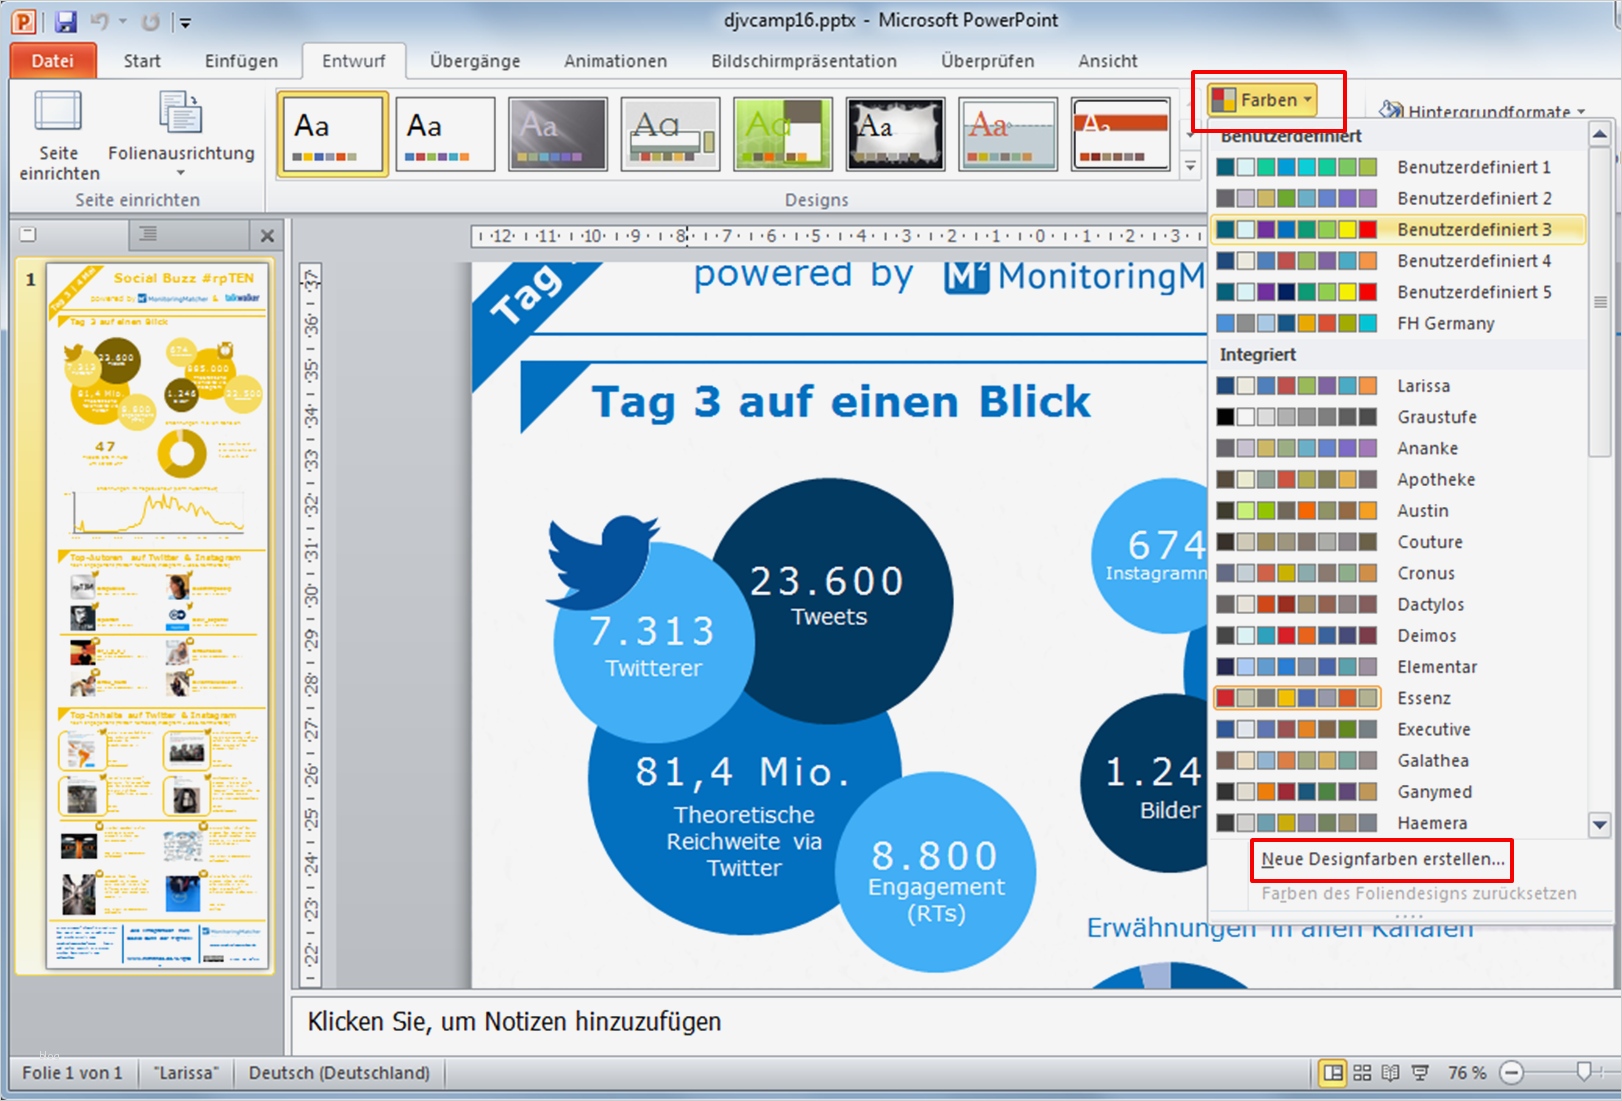1622x1101 pixels.
Task: Select the Austin color scheme
Action: [x=1398, y=510]
